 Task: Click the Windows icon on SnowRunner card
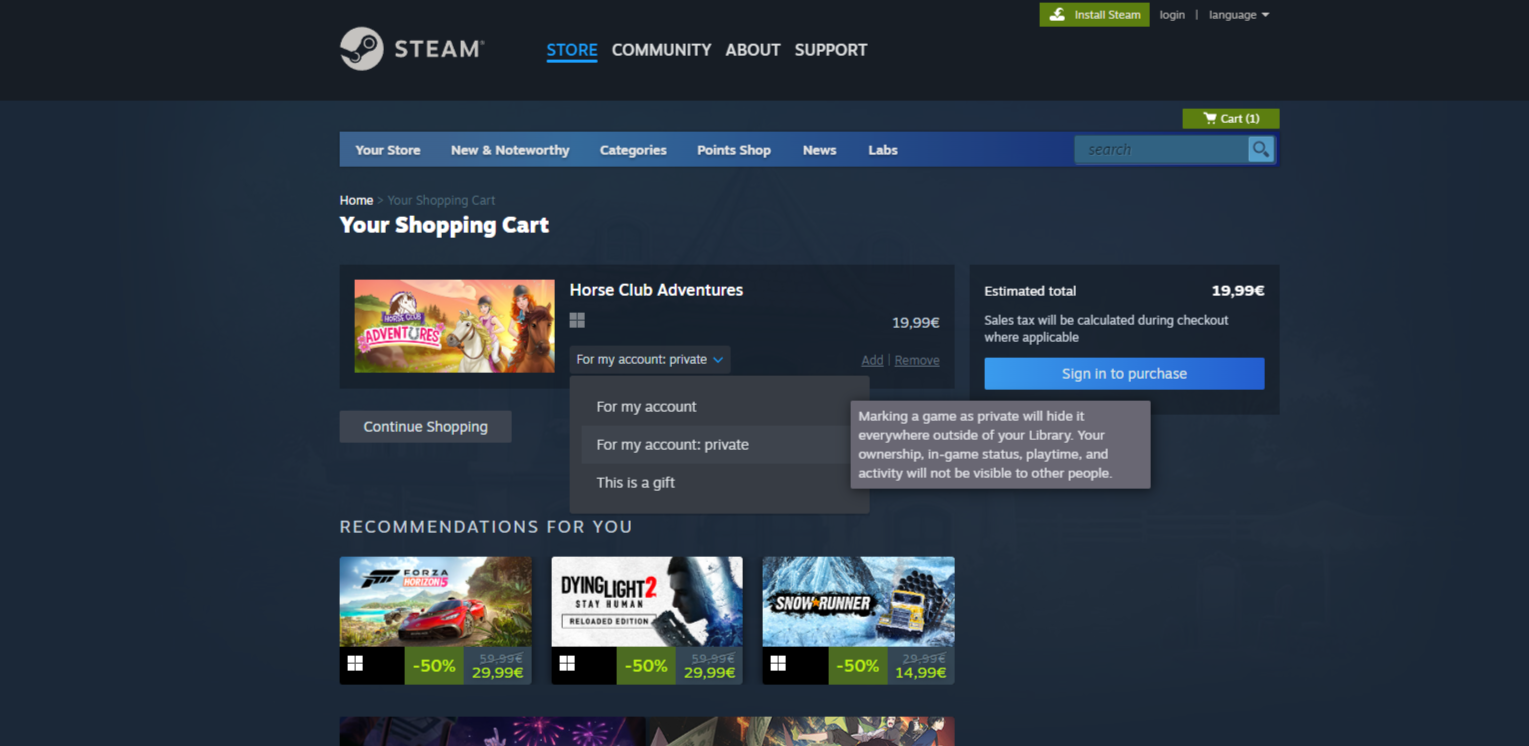(778, 663)
